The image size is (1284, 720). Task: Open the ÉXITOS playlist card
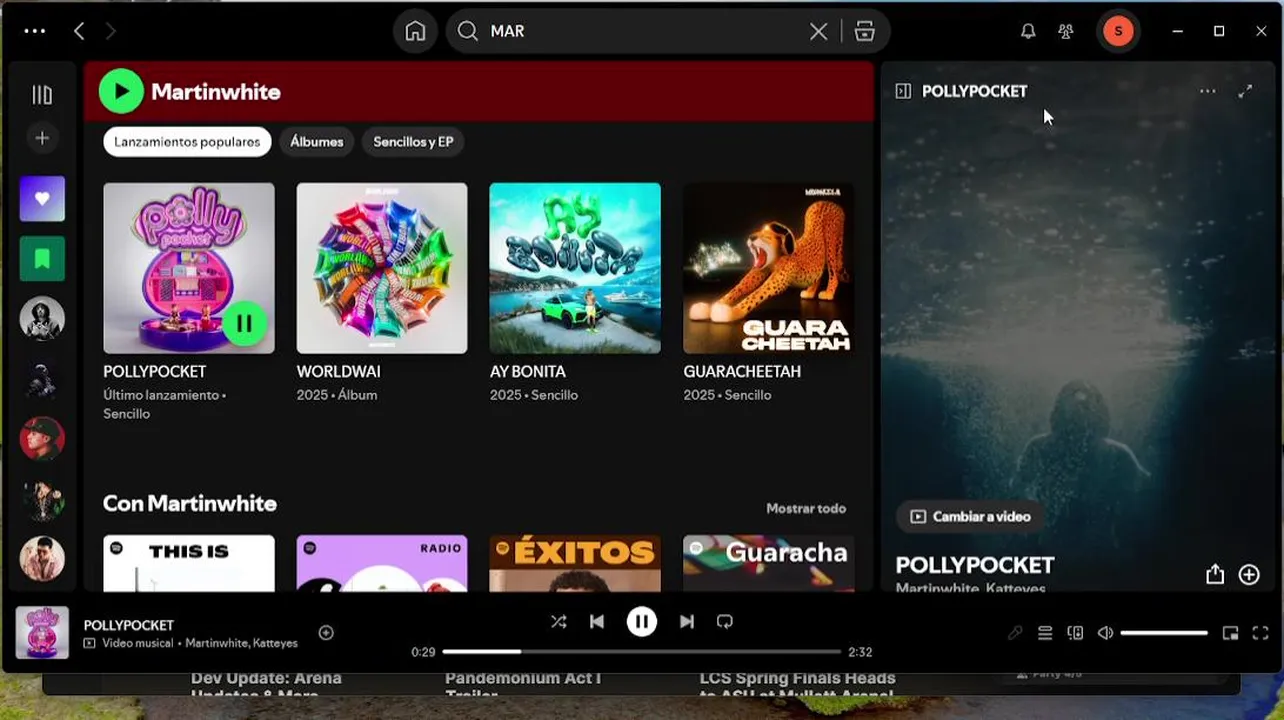click(x=575, y=563)
